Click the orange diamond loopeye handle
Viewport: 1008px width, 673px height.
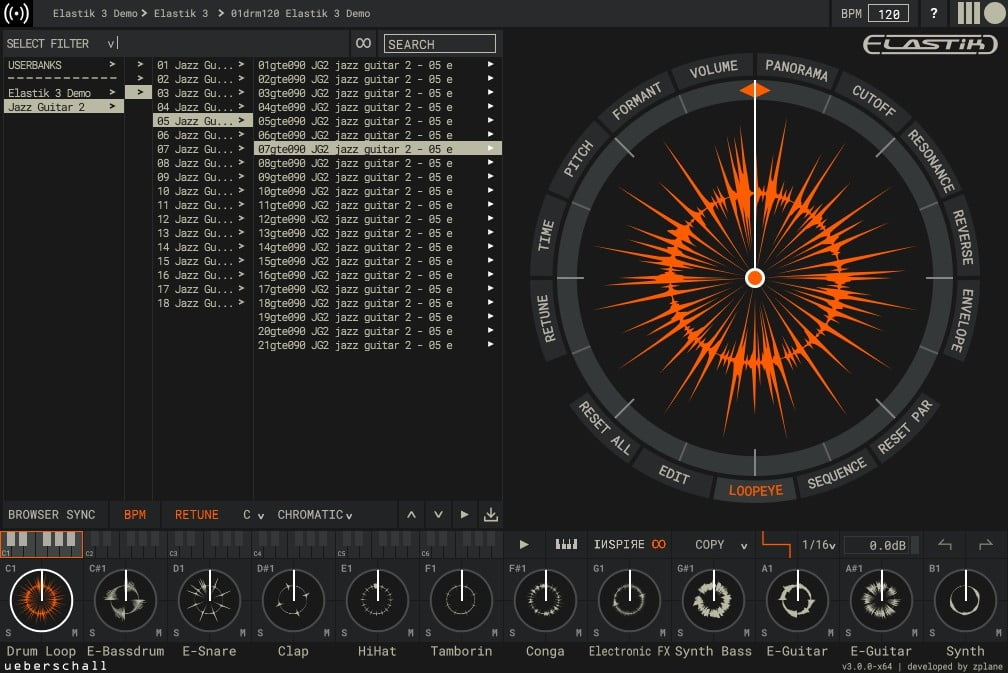(755, 90)
